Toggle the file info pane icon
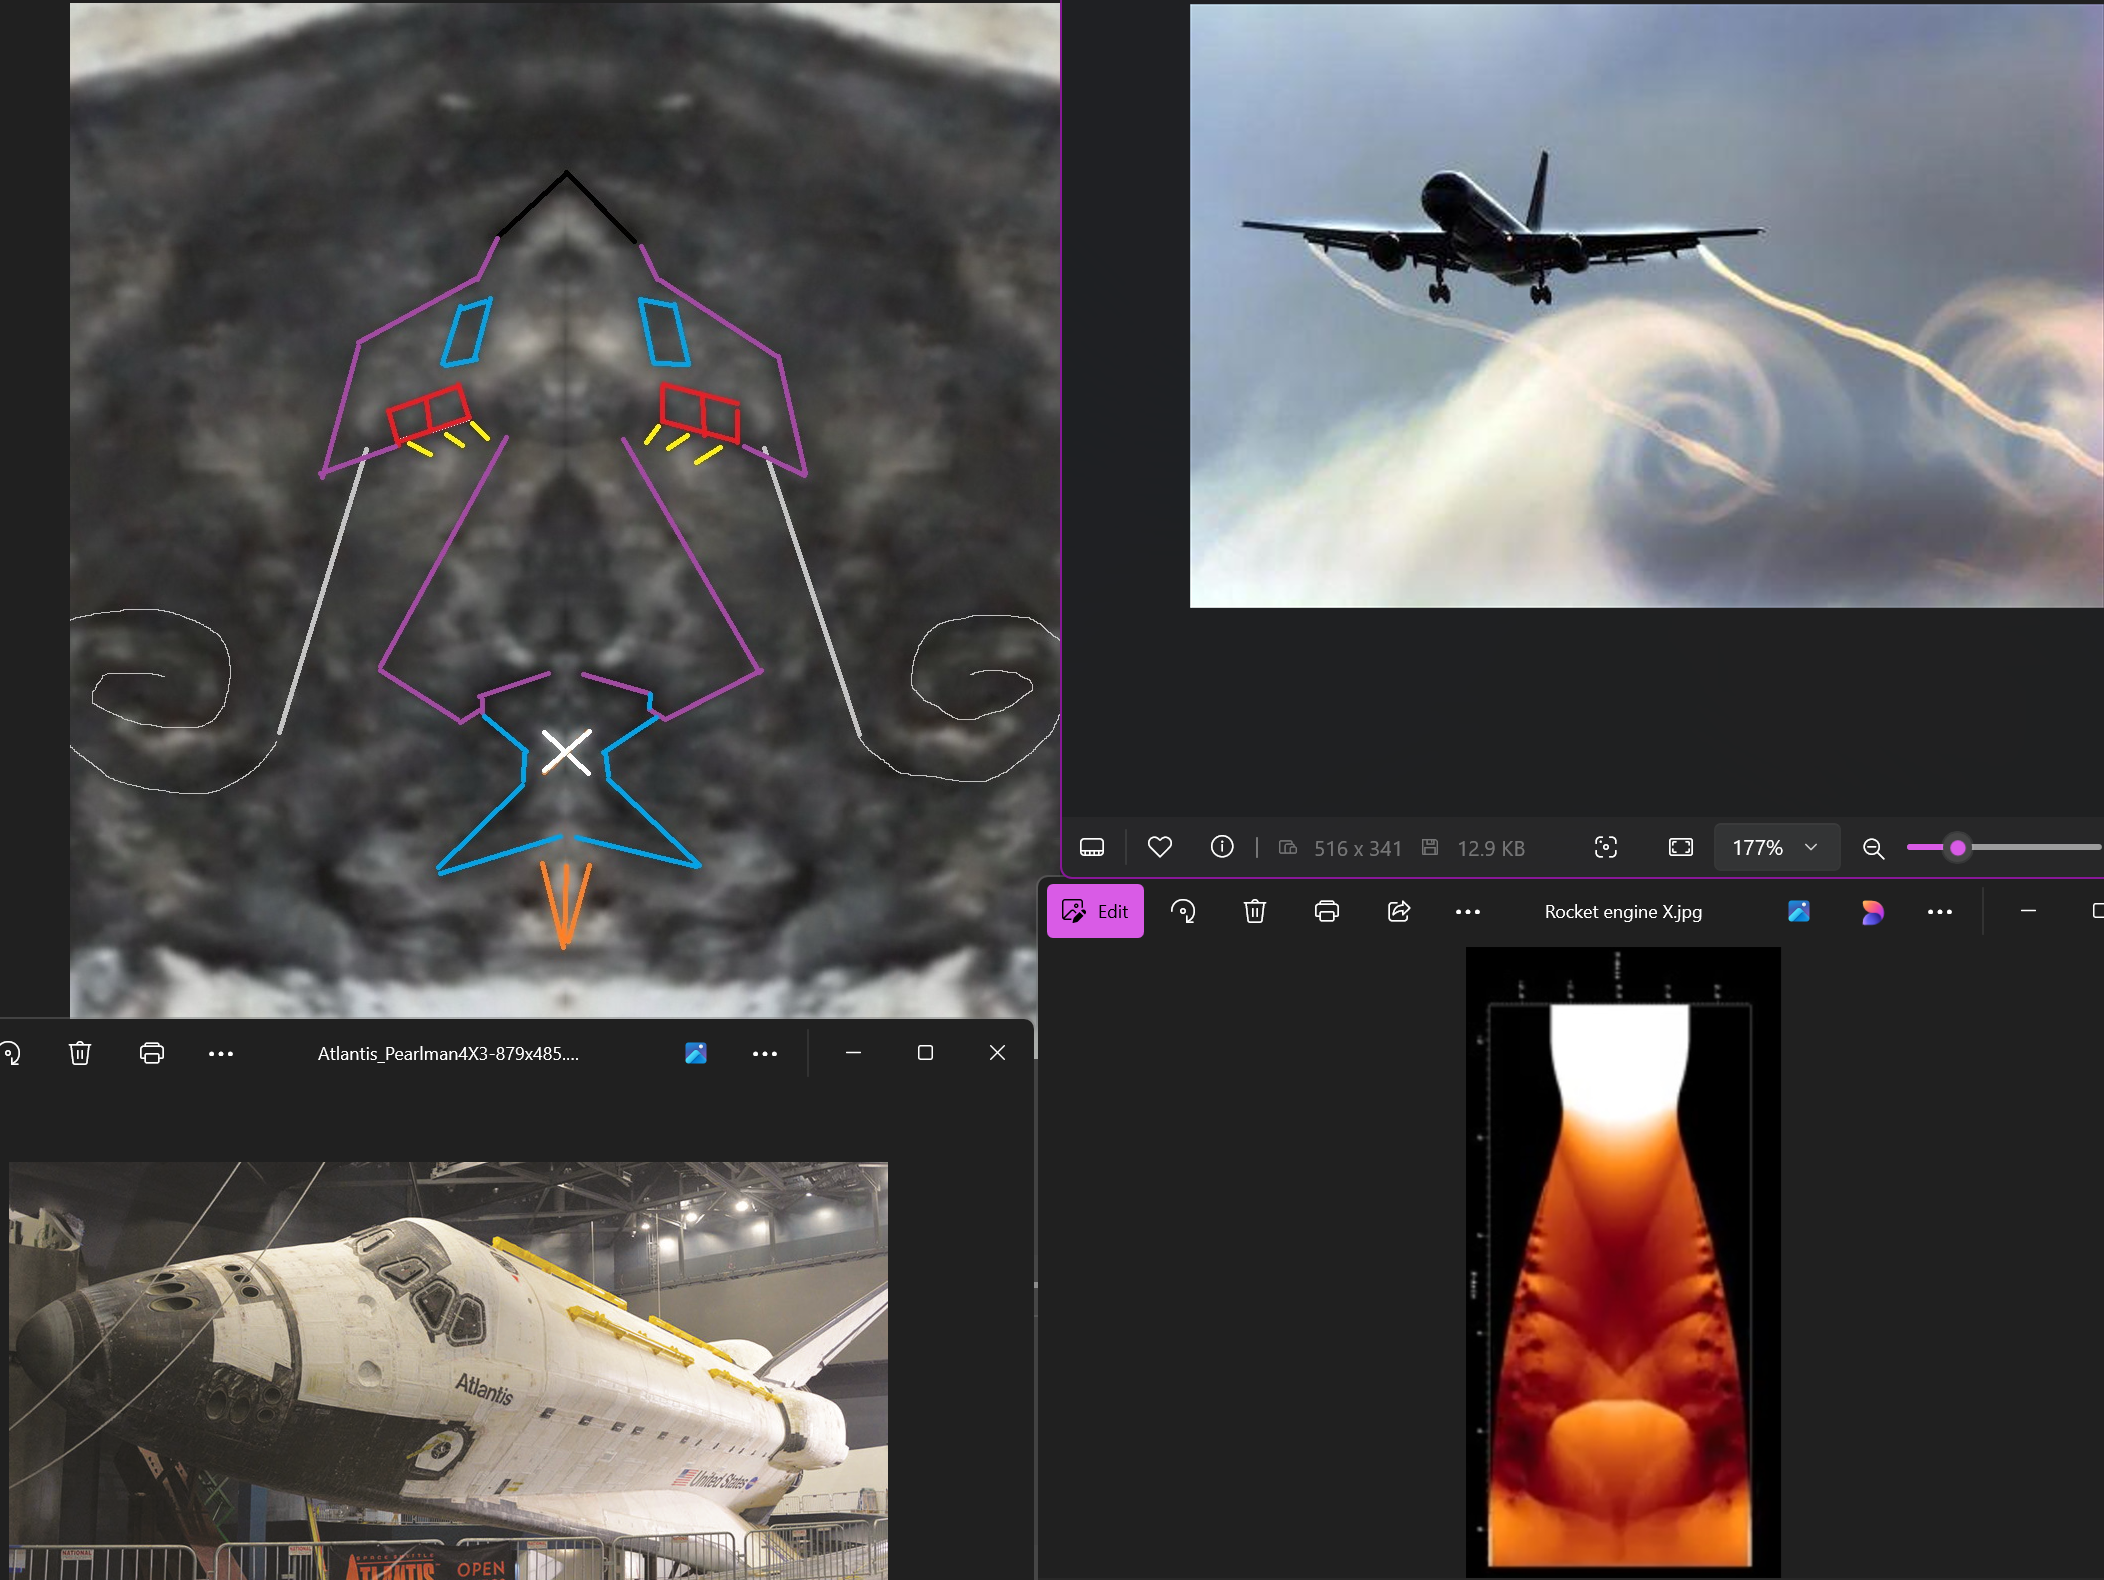This screenshot has height=1580, width=2104. click(1222, 847)
